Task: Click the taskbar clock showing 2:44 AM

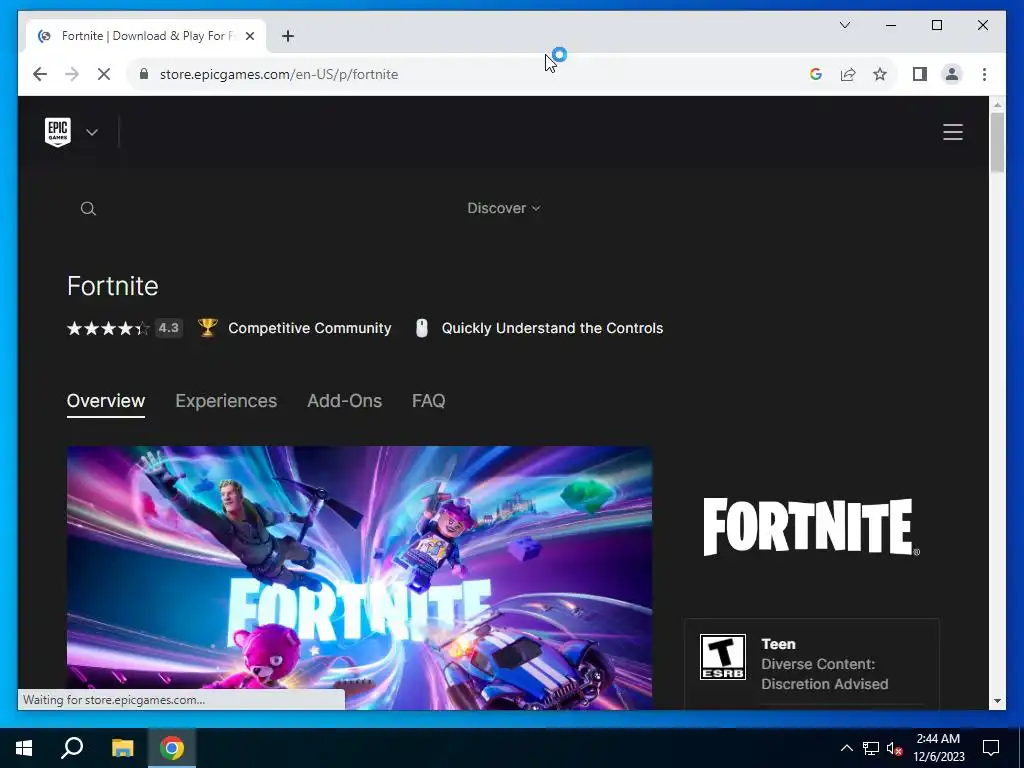Action: (938, 748)
